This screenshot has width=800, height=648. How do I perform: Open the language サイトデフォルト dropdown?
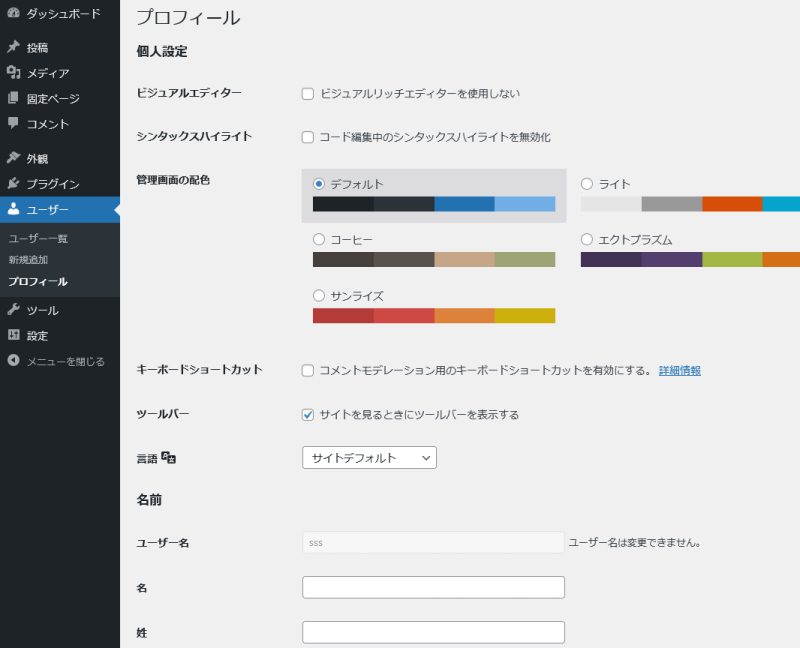tap(369, 458)
